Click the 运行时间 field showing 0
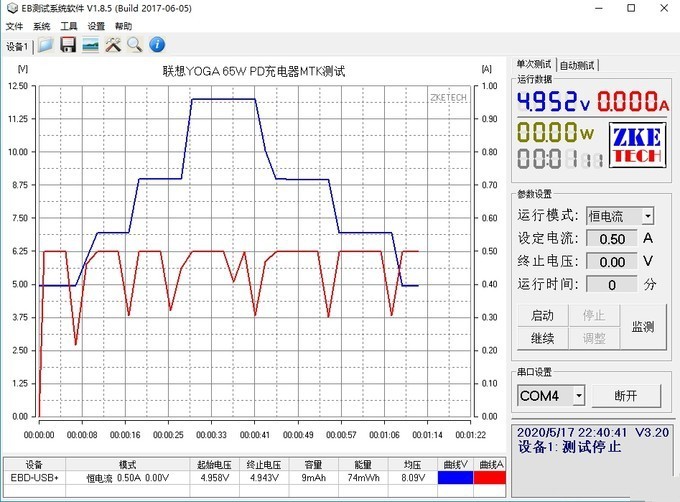The width and height of the screenshot is (680, 502). pyautogui.click(x=612, y=285)
